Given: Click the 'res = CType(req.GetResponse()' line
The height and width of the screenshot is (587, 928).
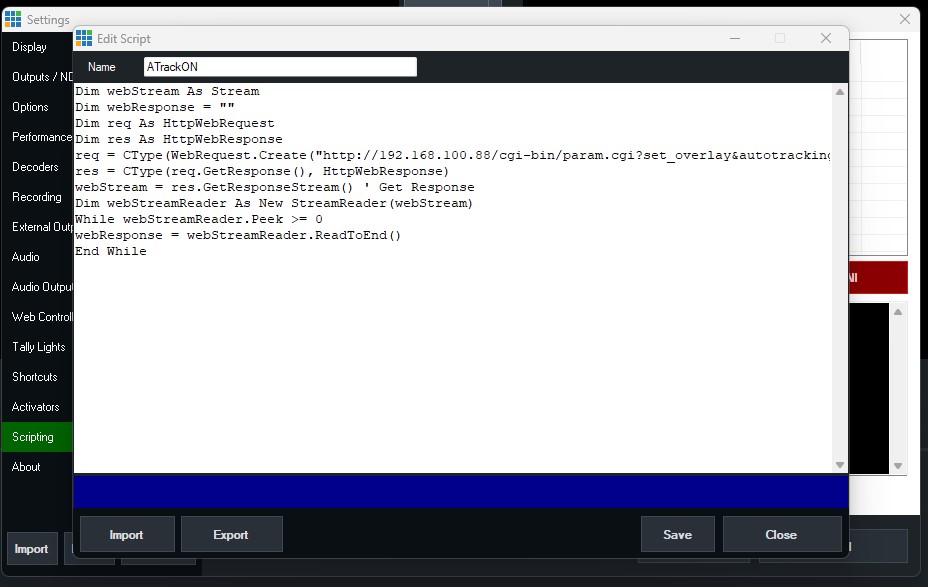Looking at the screenshot, I should pyautogui.click(x=262, y=171).
